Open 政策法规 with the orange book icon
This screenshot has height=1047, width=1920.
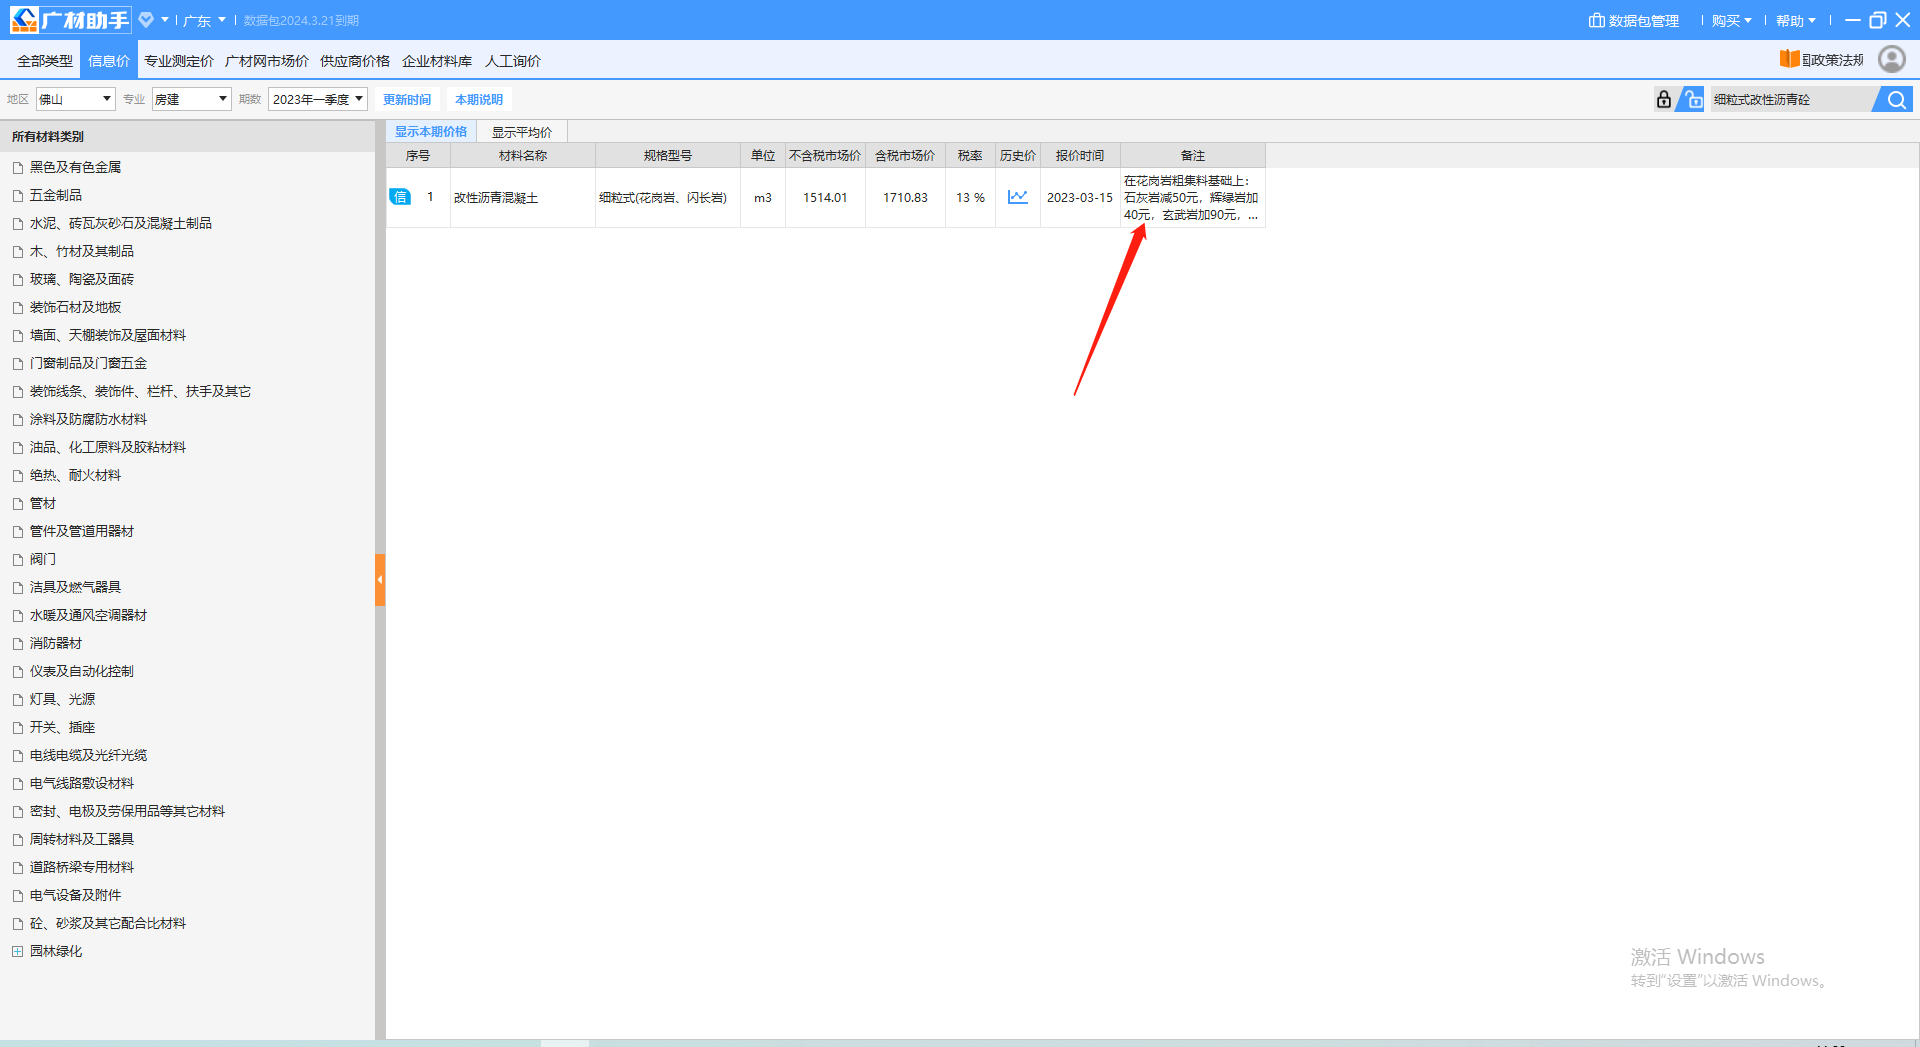pyautogui.click(x=1822, y=60)
